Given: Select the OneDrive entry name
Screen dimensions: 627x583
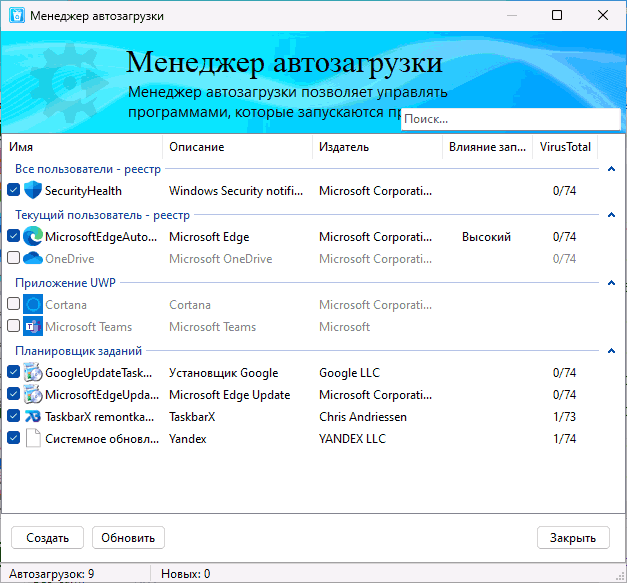Looking at the screenshot, I should [70, 259].
